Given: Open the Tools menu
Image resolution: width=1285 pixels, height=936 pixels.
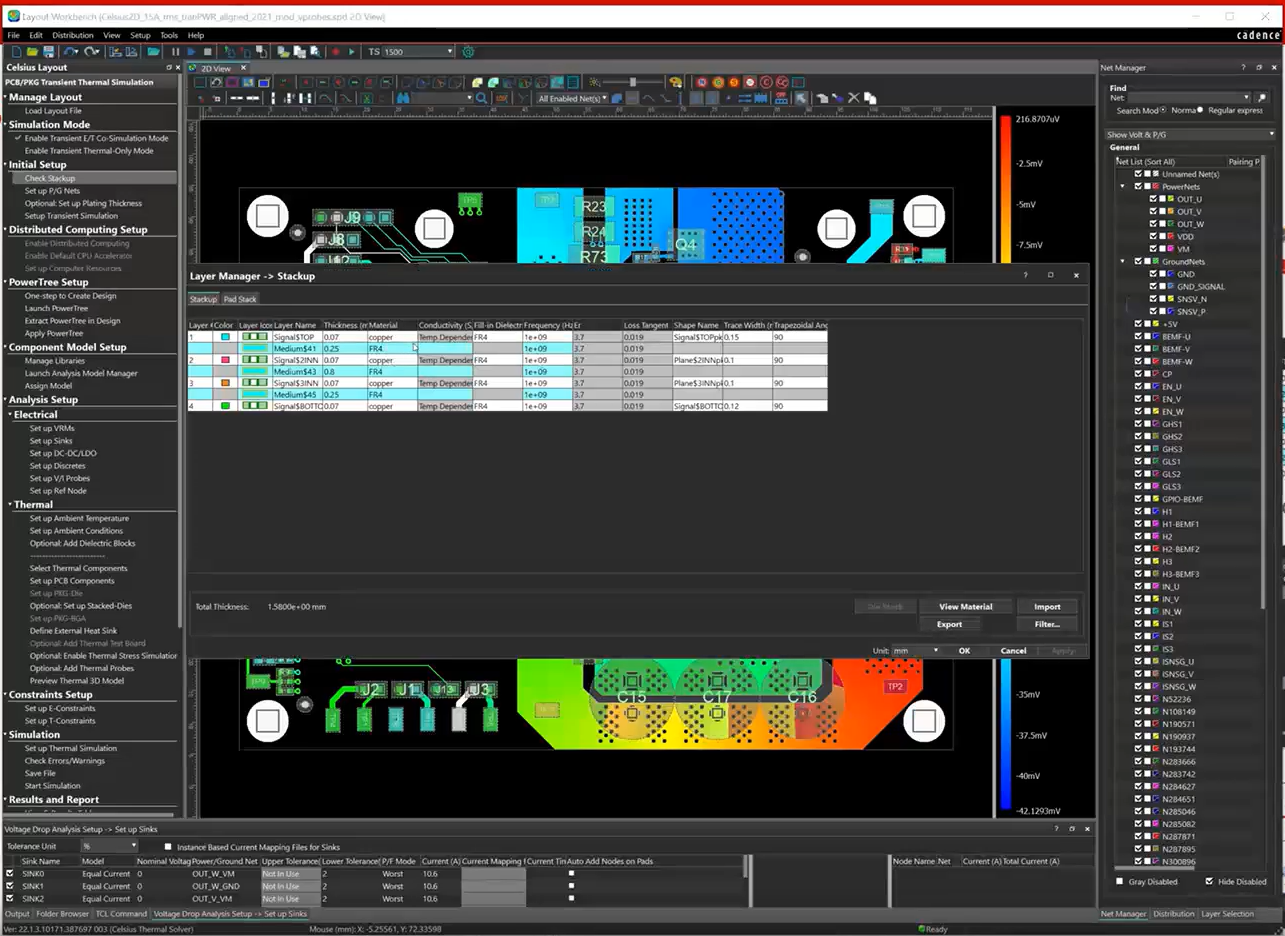Looking at the screenshot, I should coord(169,35).
